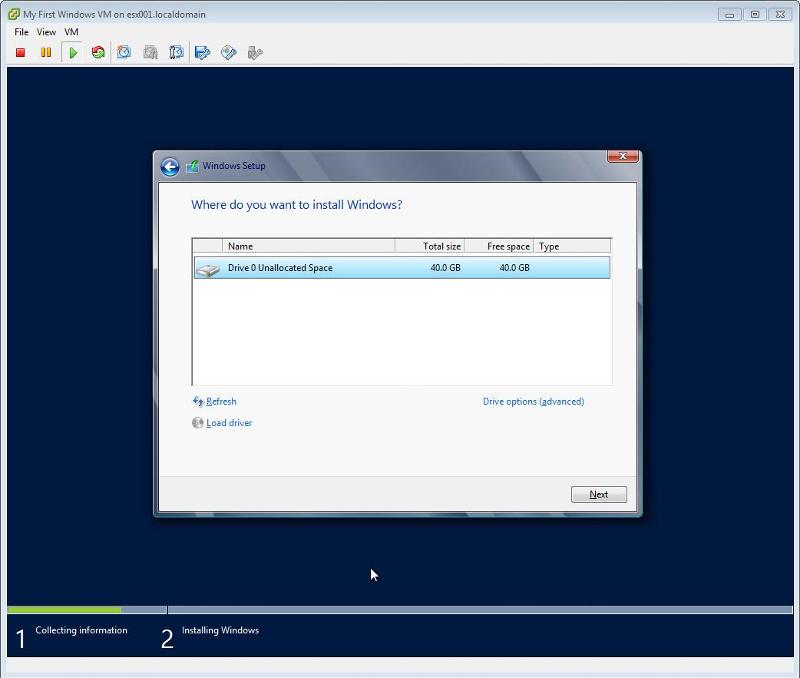Click the VM console title bar icon
The width and height of the screenshot is (800, 678).
[14, 14]
